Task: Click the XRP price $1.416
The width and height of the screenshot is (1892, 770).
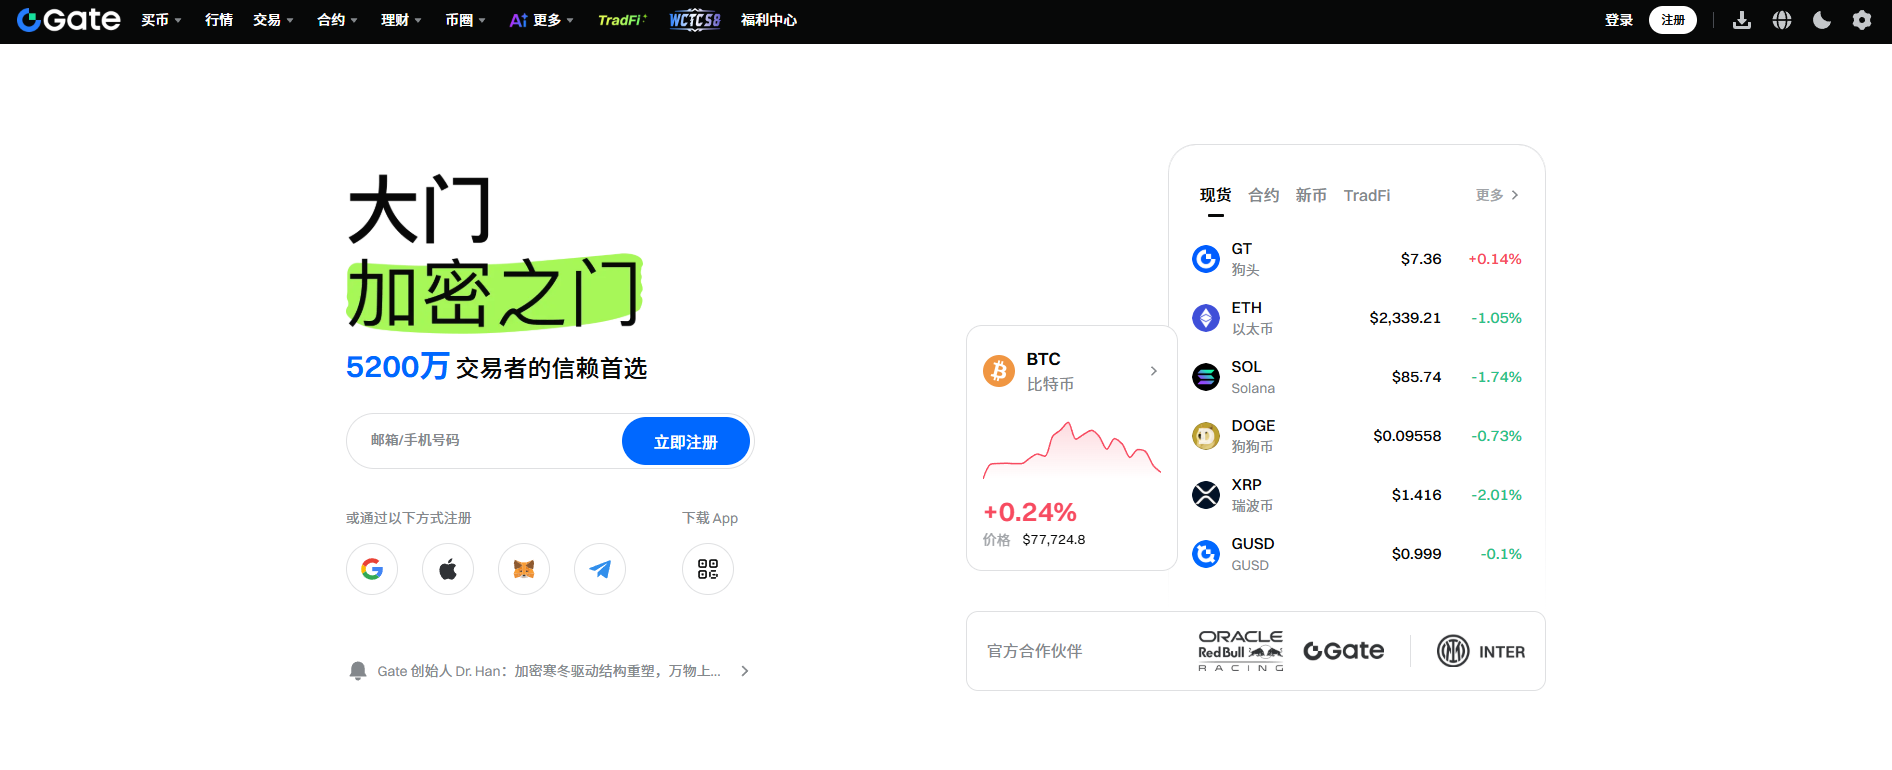Action: pos(1417,495)
